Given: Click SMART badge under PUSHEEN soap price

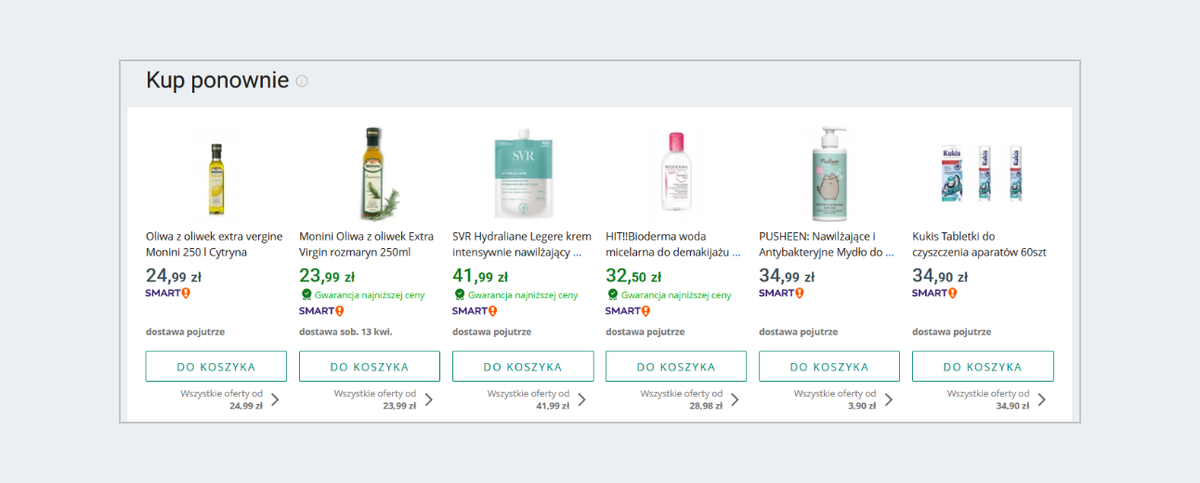Looking at the screenshot, I should [781, 293].
